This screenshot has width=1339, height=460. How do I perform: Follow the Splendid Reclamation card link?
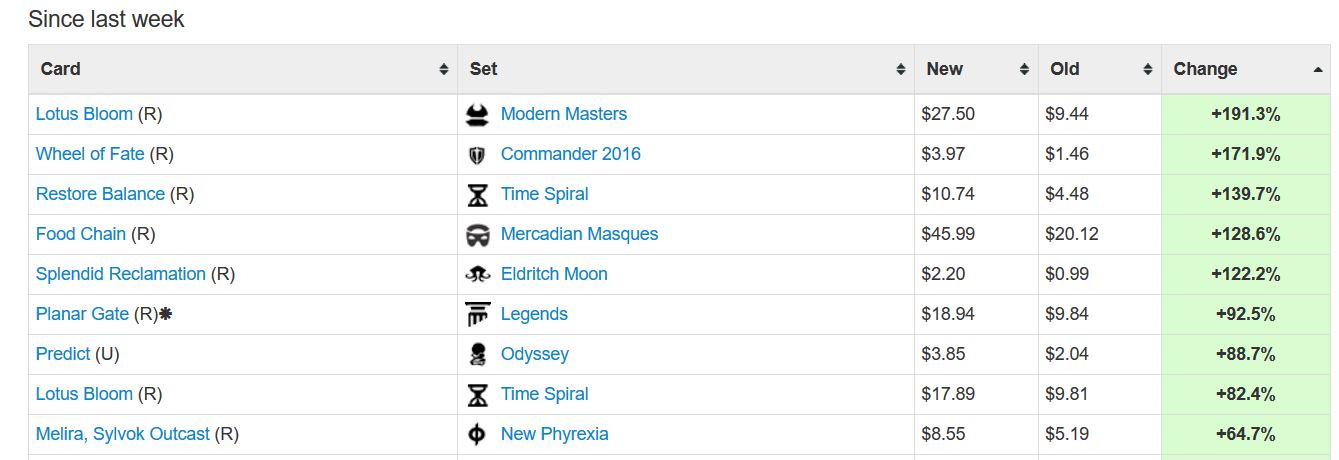coord(121,274)
